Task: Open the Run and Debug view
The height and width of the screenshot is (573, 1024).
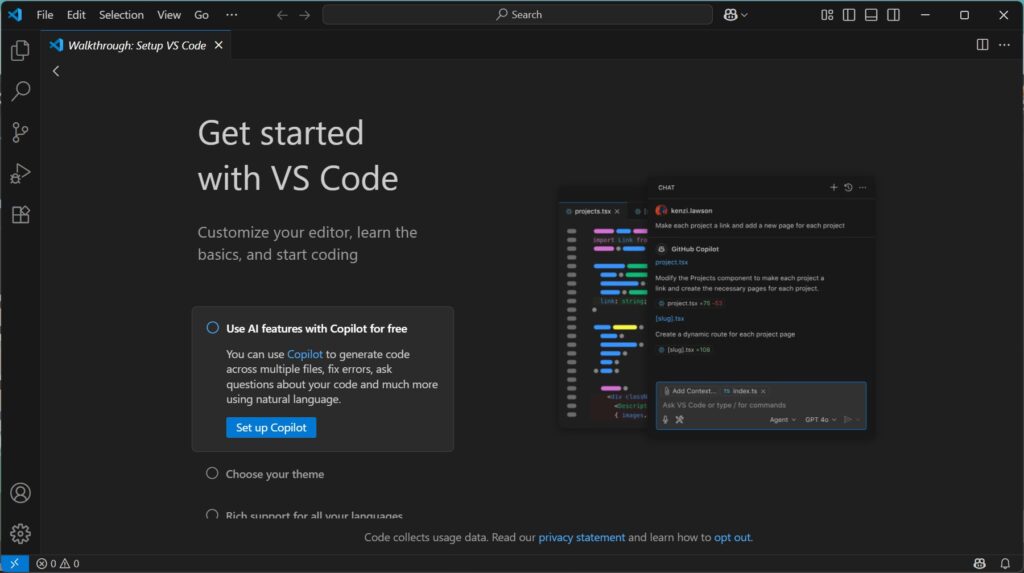Action: pyautogui.click(x=20, y=173)
